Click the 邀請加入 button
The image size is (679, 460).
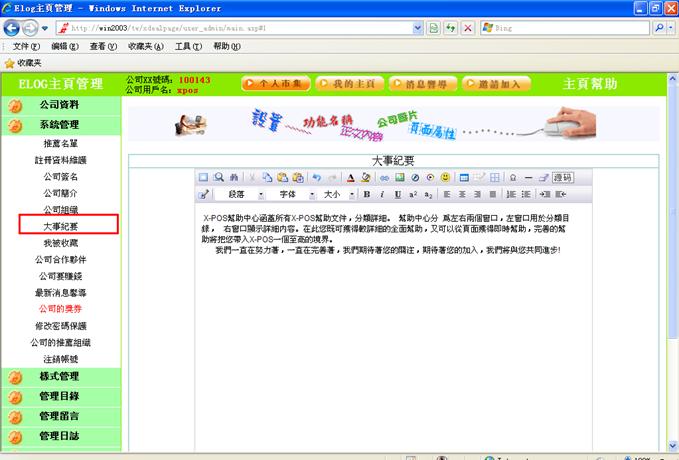click(497, 84)
